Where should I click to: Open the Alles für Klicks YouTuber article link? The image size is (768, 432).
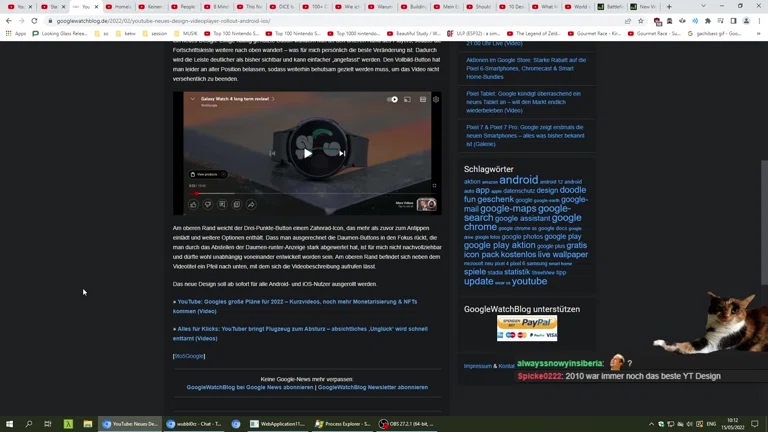pyautogui.click(x=300, y=334)
